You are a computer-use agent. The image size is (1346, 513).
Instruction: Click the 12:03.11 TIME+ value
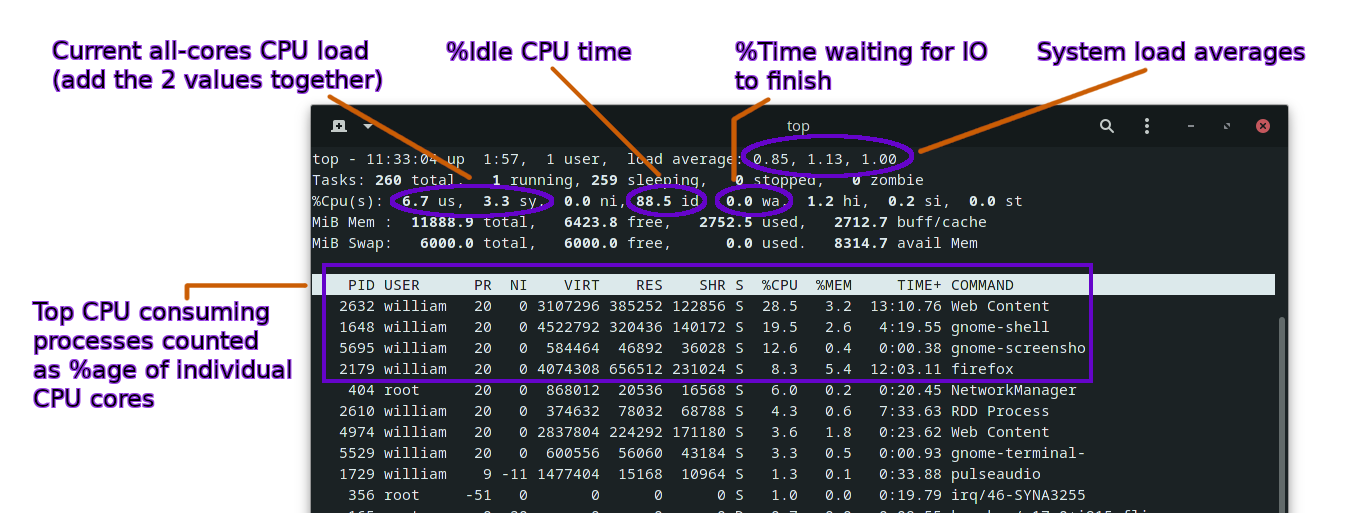point(905,369)
